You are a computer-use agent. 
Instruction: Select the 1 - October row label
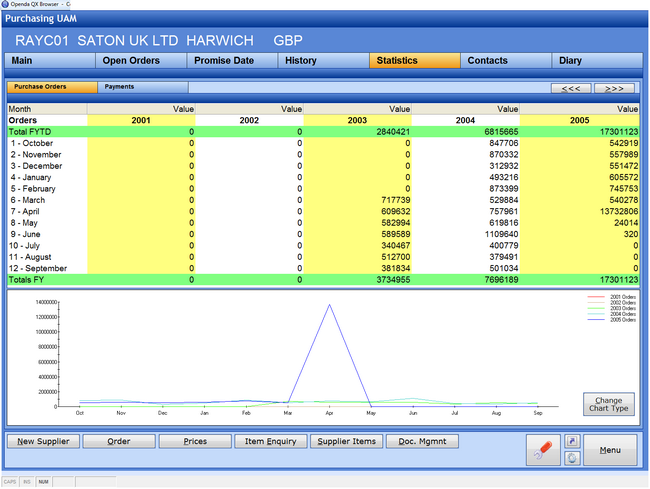coord(32,143)
